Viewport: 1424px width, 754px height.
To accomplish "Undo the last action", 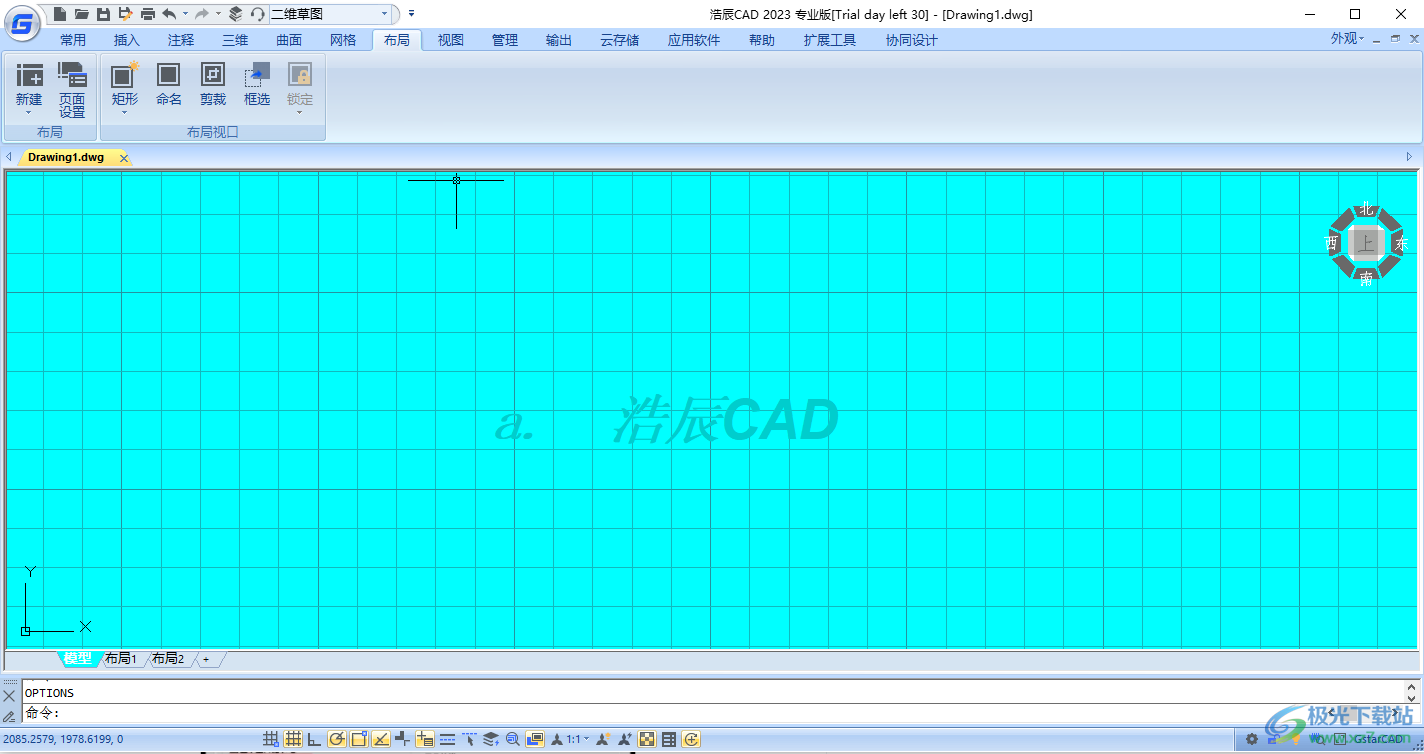I will [169, 14].
